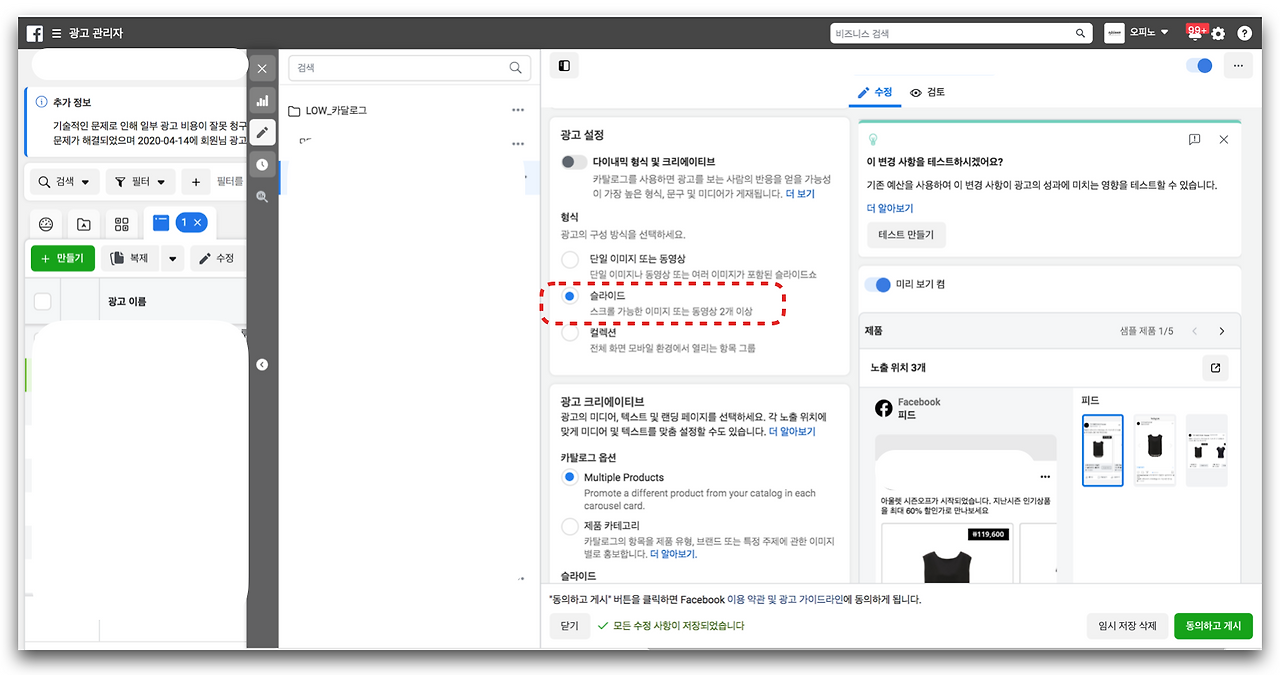Image resolution: width=1280 pixels, height=675 pixels.
Task: Open the analytics chart icon in left sidebar
Action: coord(262,101)
